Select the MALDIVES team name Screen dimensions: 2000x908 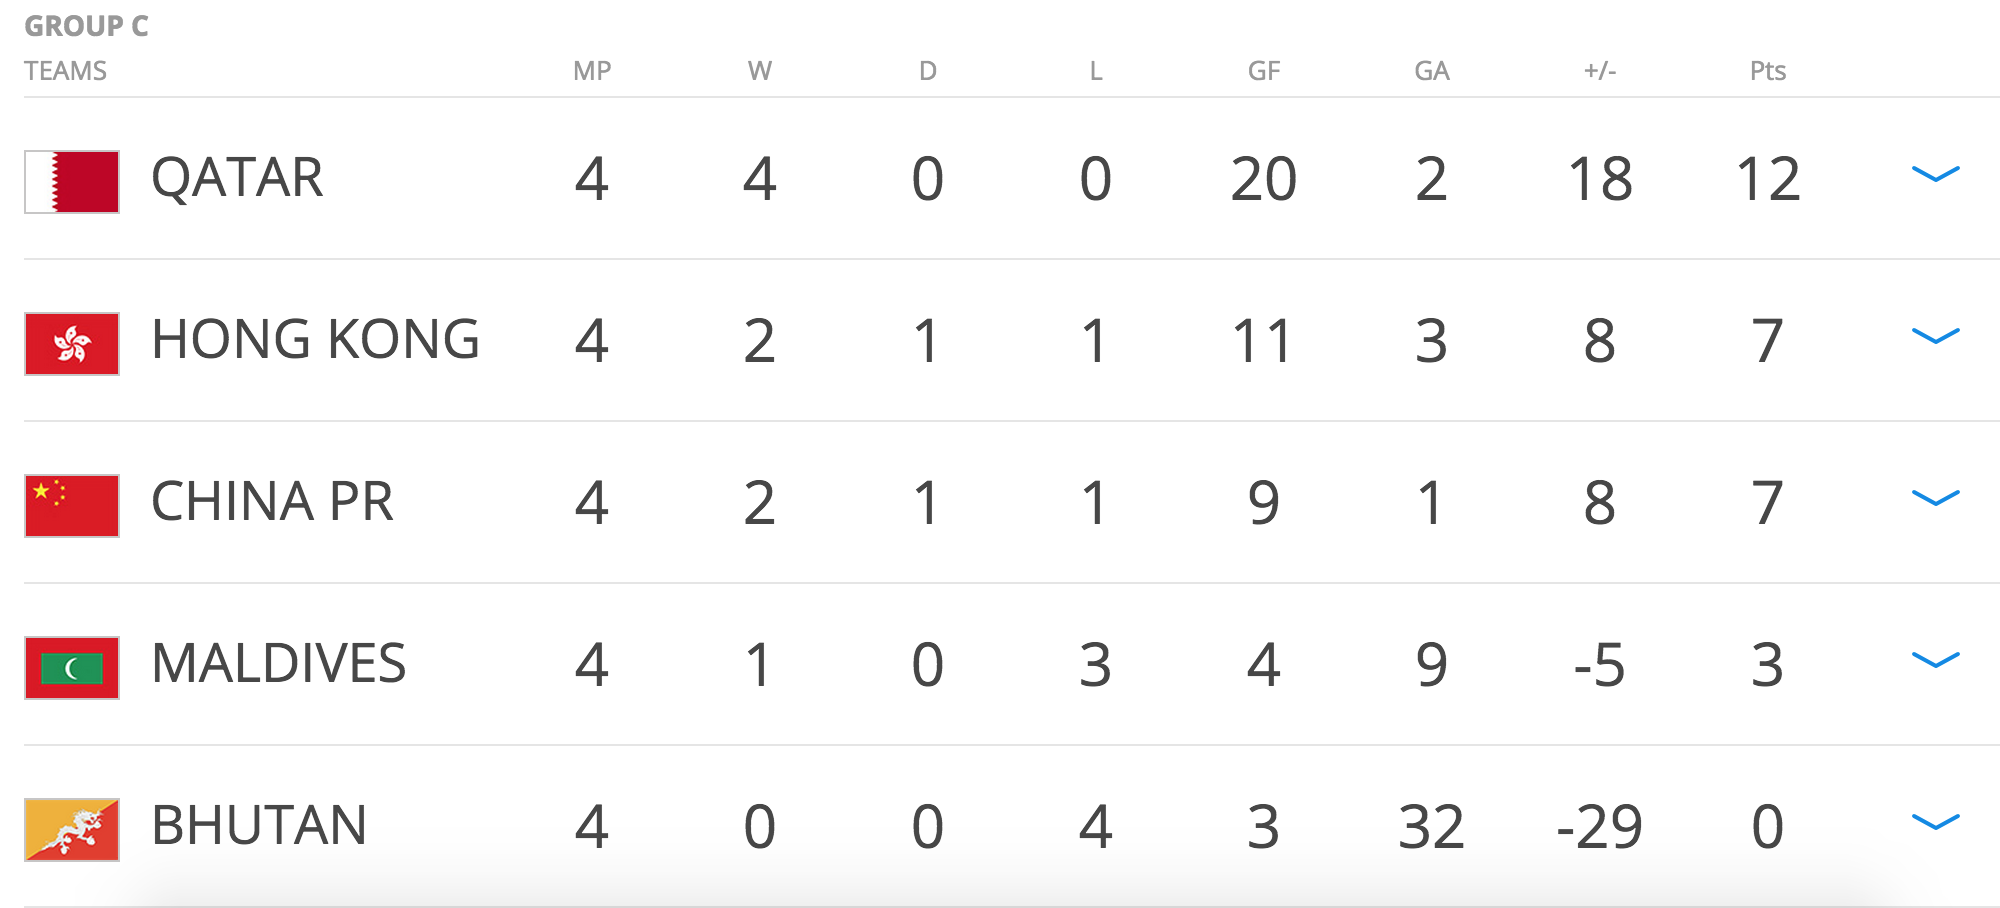click(279, 664)
